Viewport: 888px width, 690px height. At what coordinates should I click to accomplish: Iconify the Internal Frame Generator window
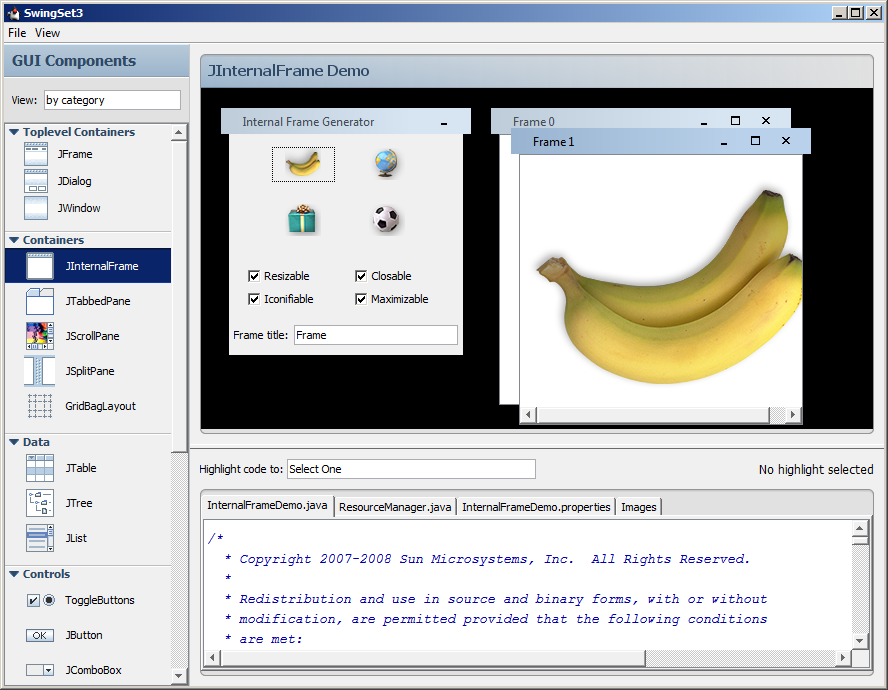click(x=444, y=122)
